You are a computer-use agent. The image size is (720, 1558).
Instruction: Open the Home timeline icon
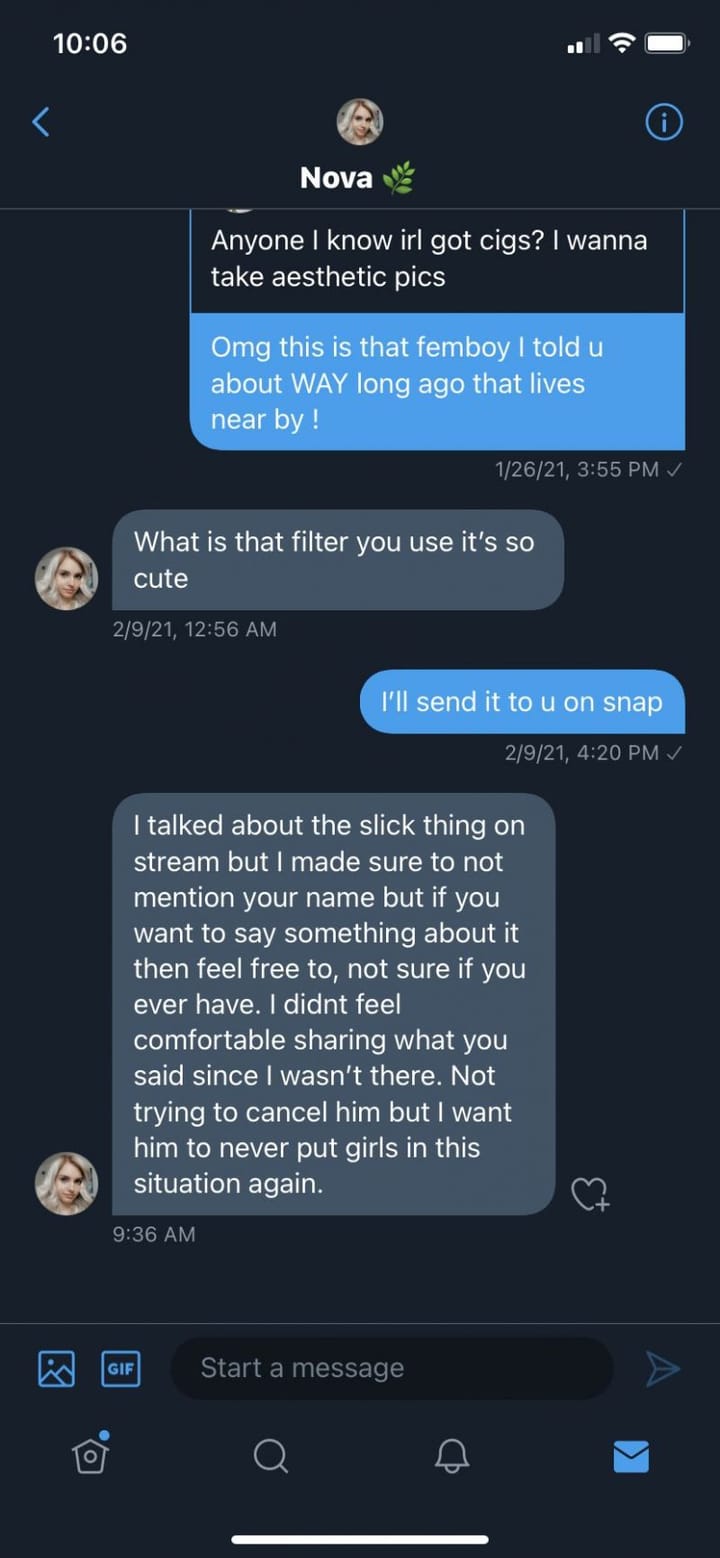point(90,1458)
